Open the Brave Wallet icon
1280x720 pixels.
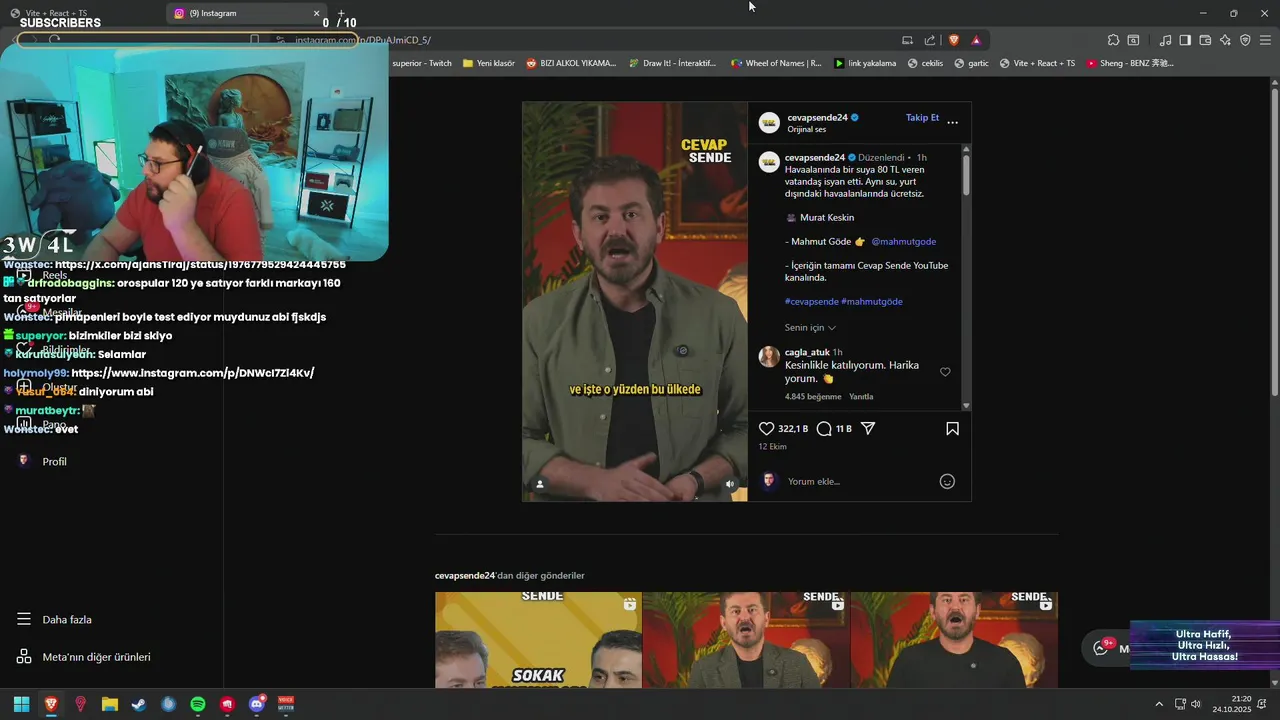[1205, 40]
